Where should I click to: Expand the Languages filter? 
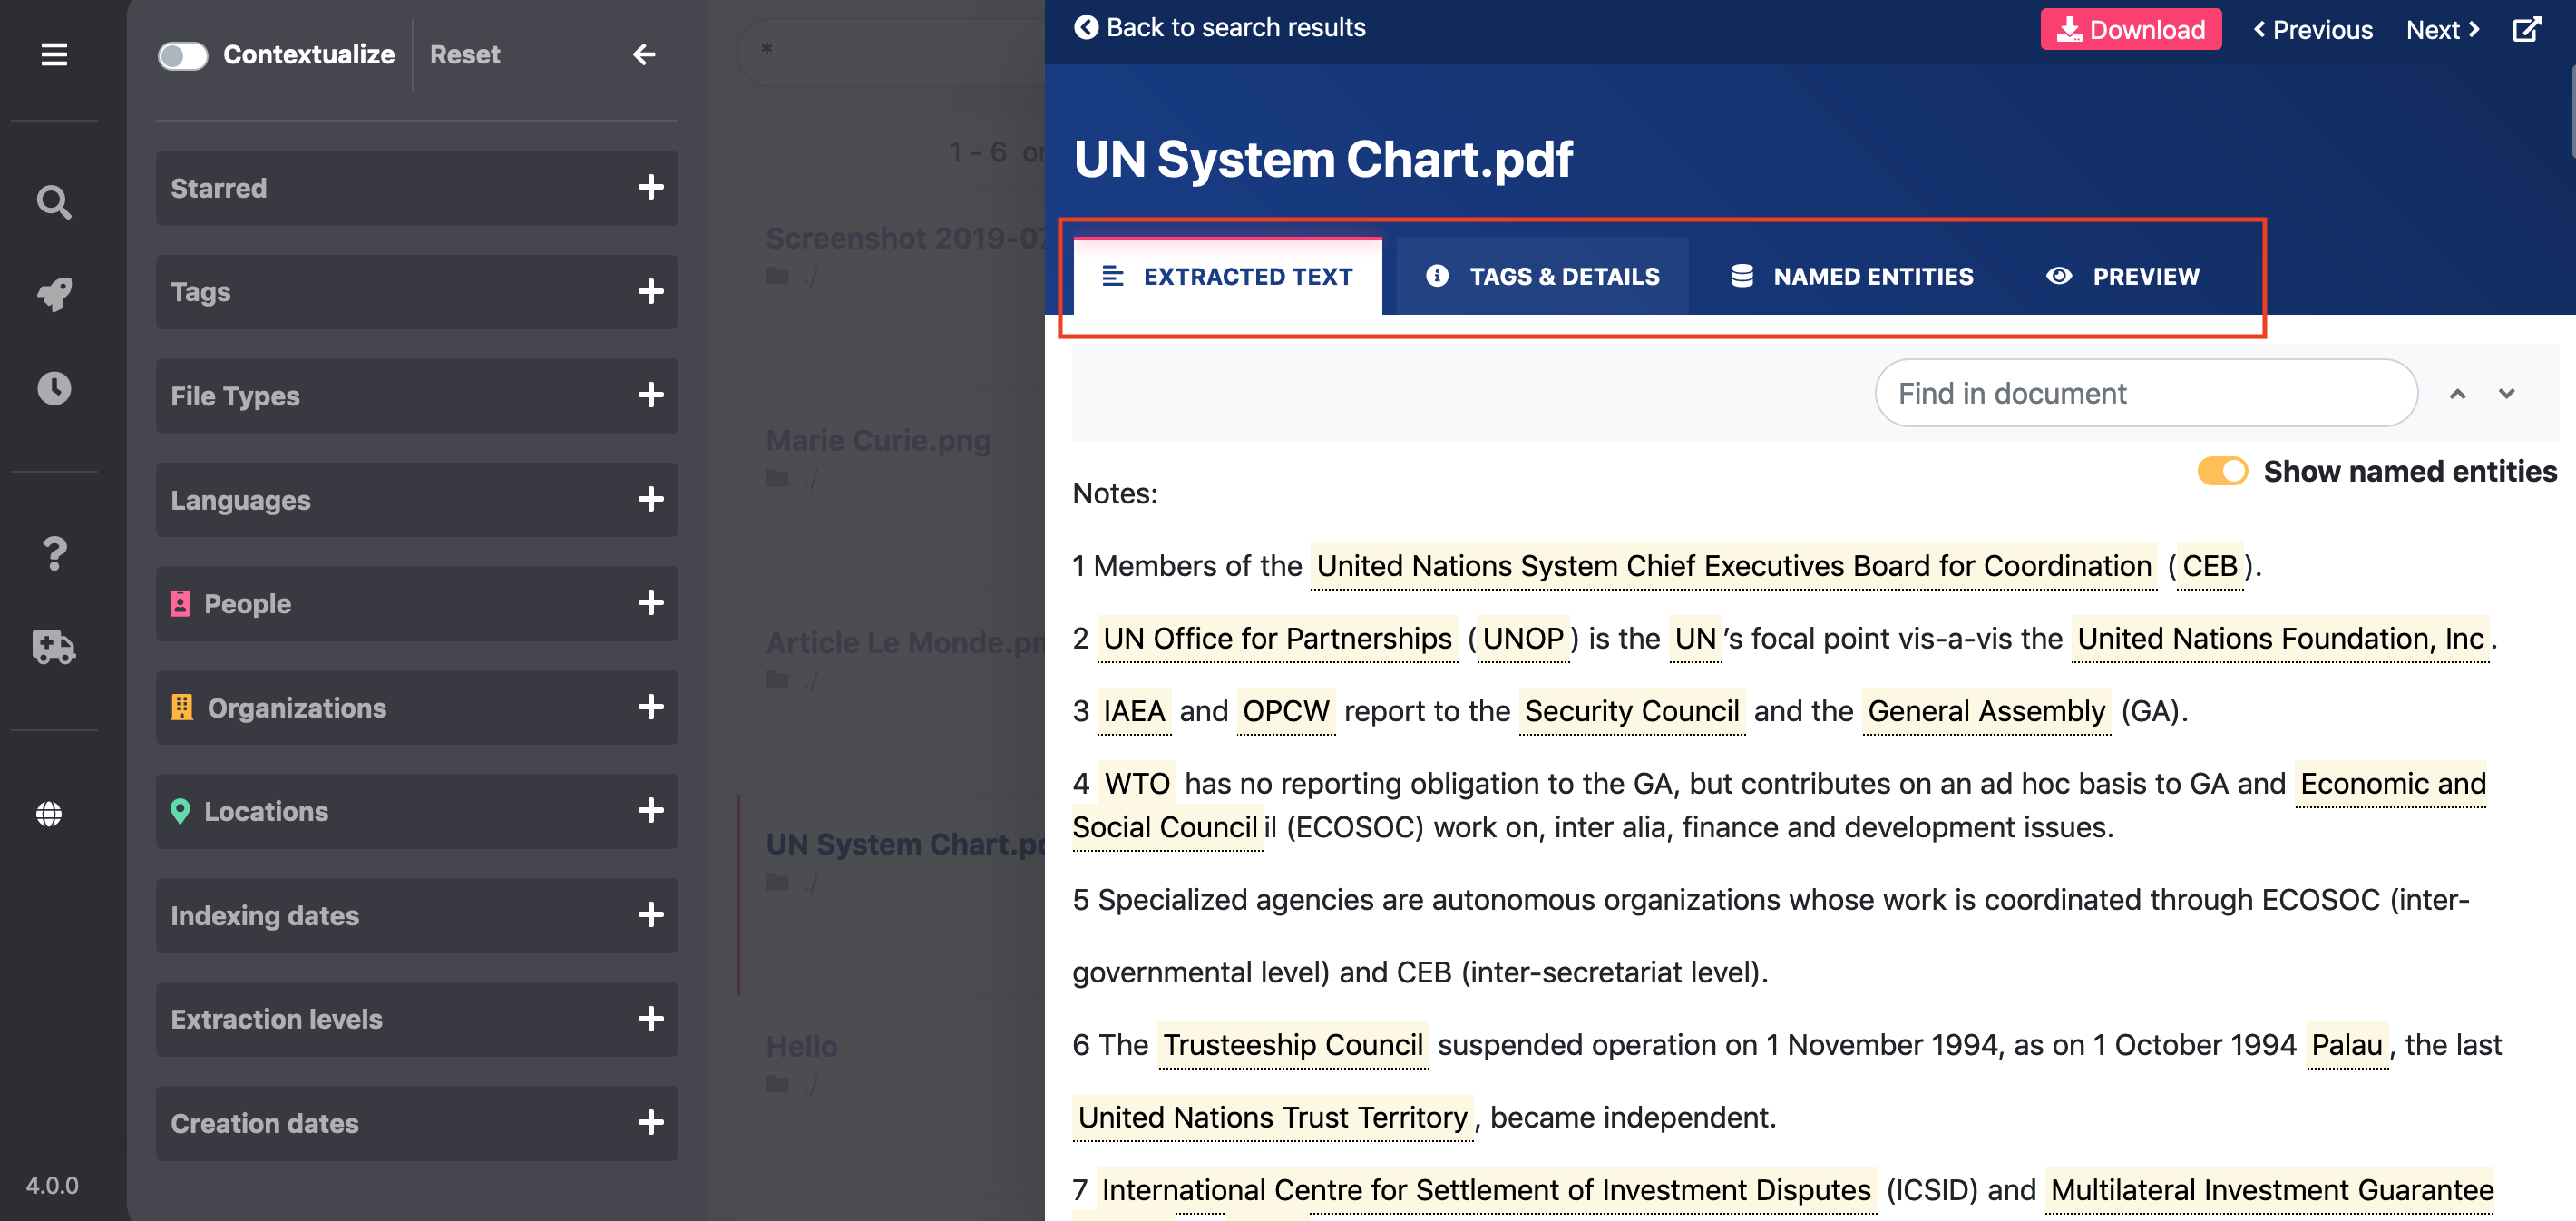click(x=651, y=499)
